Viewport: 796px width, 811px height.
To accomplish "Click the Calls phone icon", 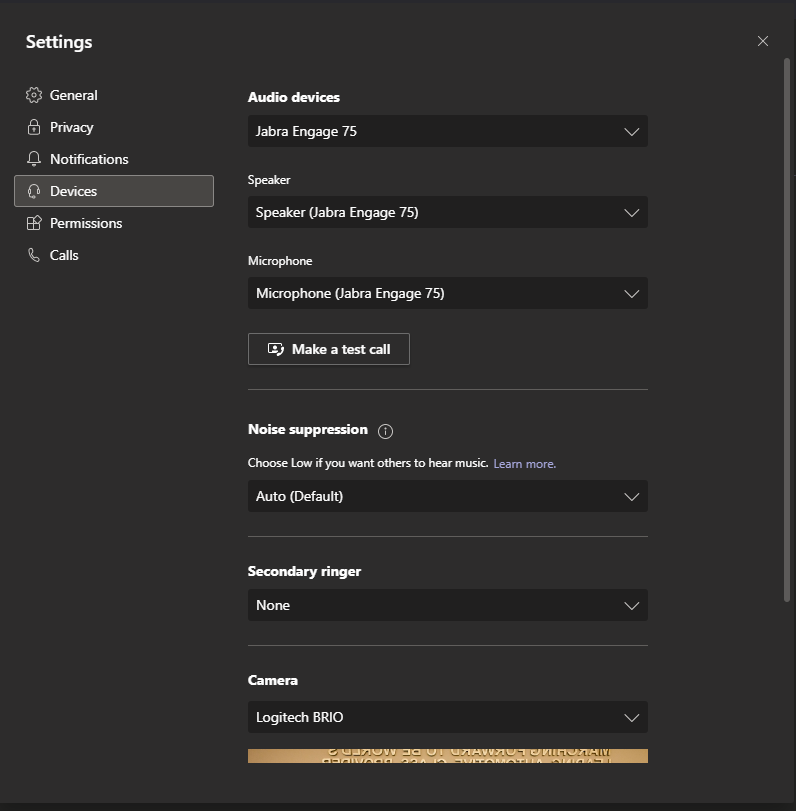I will click(x=34, y=255).
